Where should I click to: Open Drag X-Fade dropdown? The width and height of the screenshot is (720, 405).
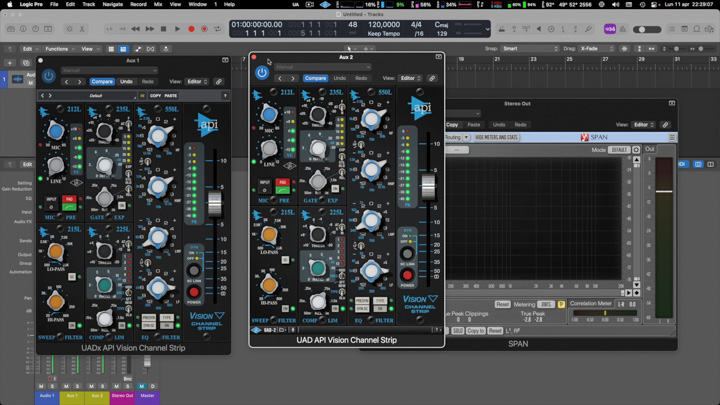[x=596, y=49]
